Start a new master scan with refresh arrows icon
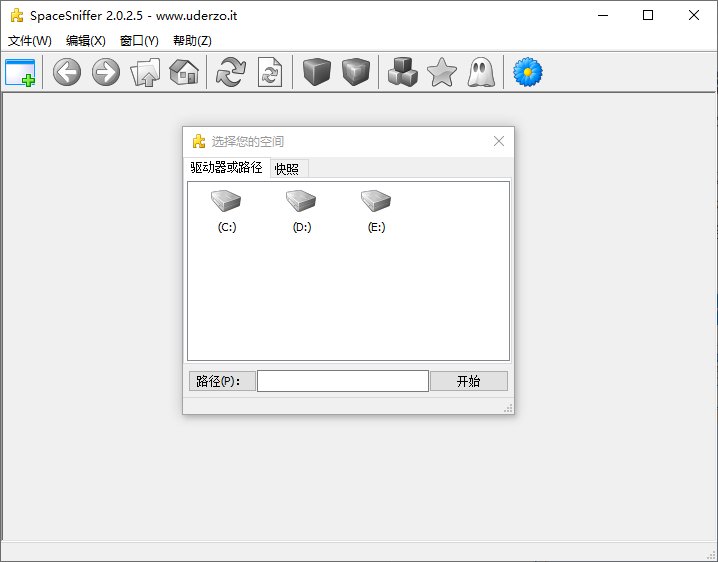 231,73
